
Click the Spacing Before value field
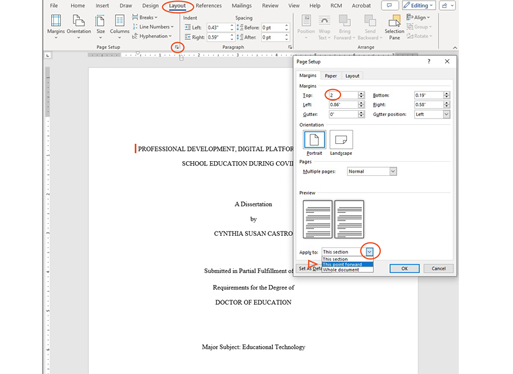[272, 27]
